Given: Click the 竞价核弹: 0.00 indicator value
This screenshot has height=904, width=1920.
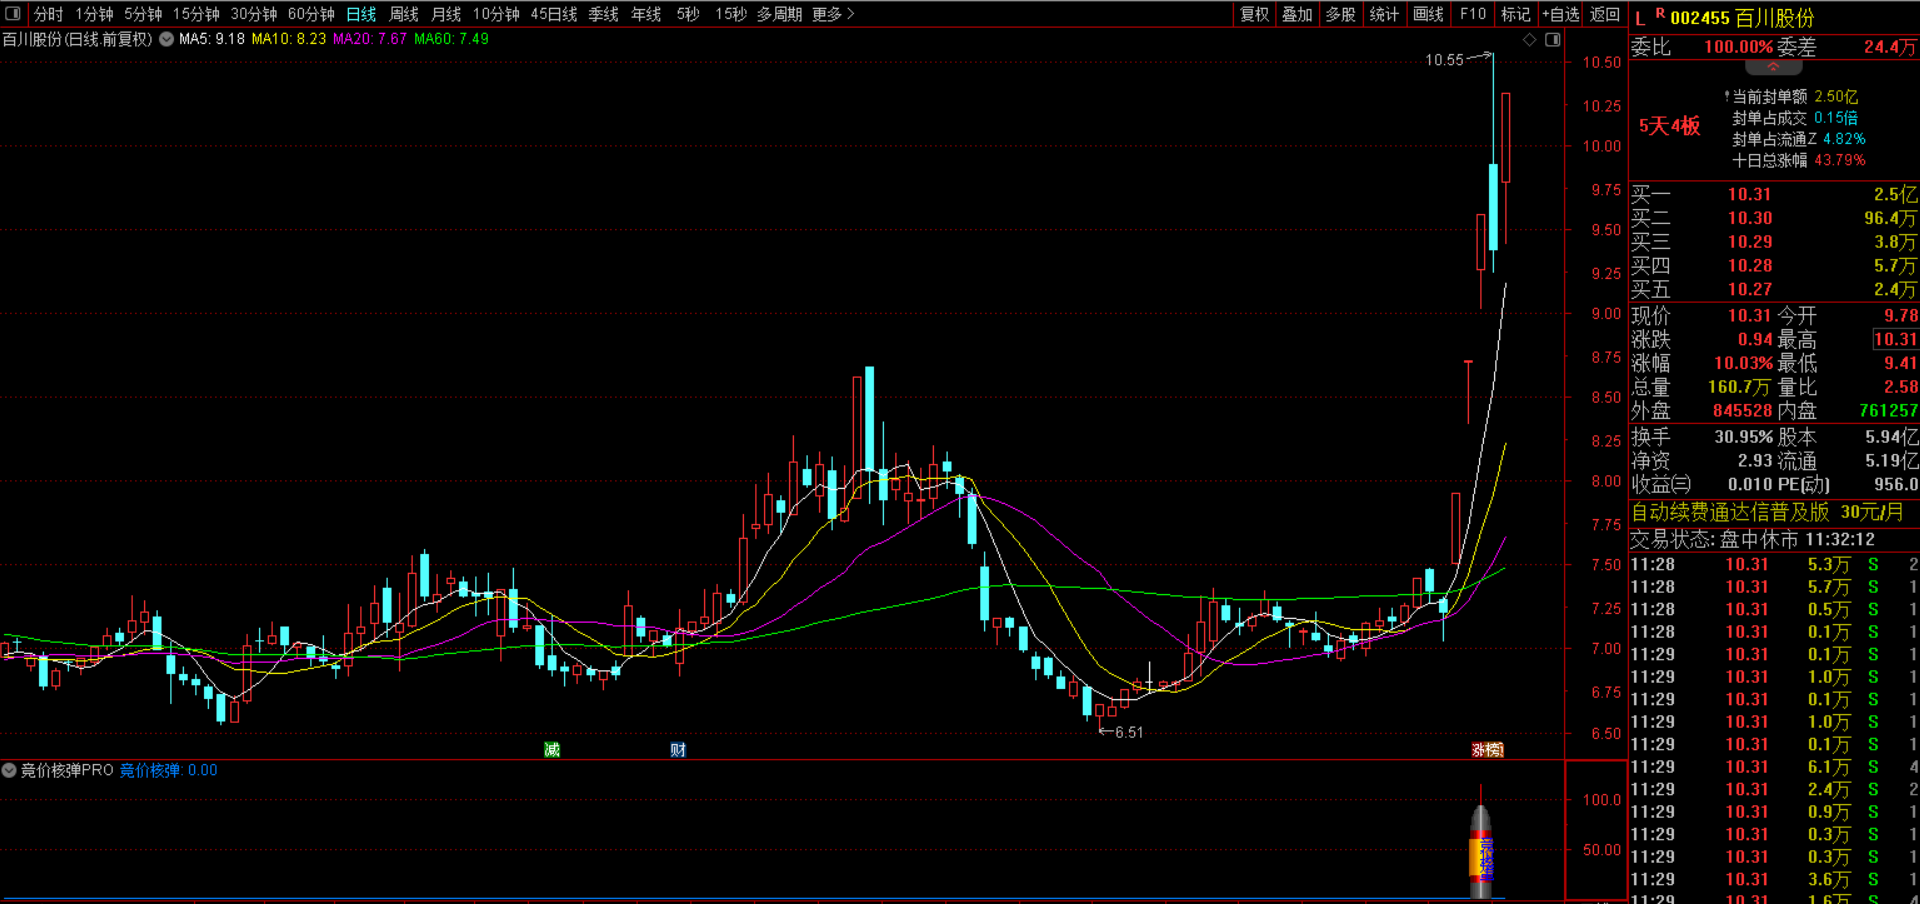Looking at the screenshot, I should click(168, 770).
